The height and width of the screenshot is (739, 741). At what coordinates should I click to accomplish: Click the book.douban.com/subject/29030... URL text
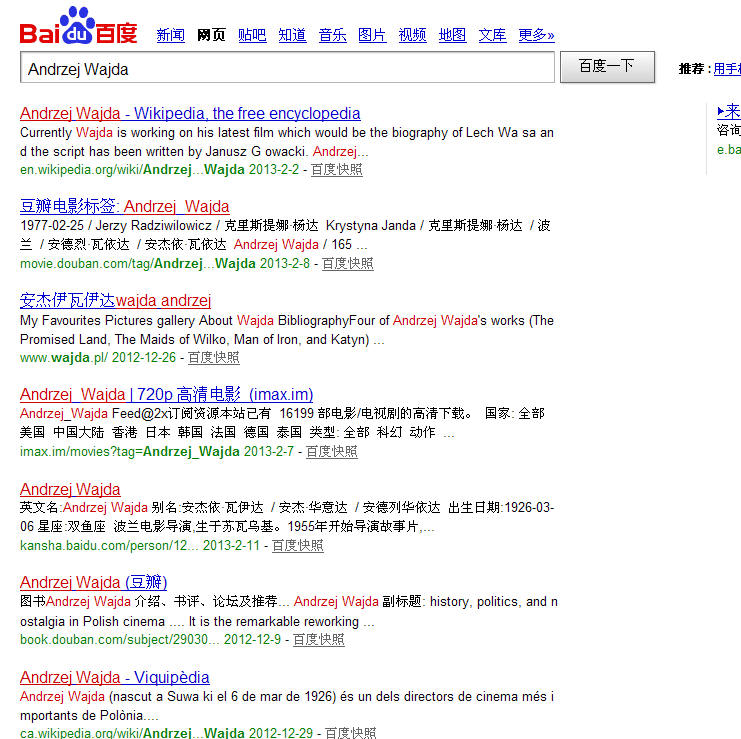coord(120,640)
